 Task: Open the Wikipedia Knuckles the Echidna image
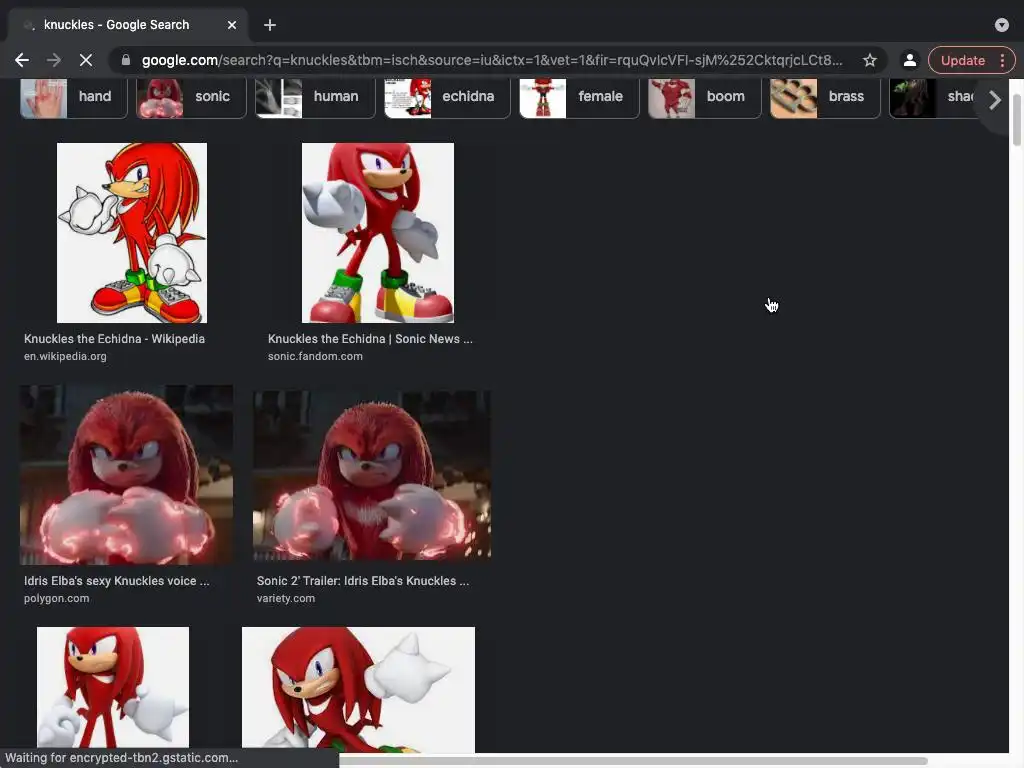tap(132, 232)
